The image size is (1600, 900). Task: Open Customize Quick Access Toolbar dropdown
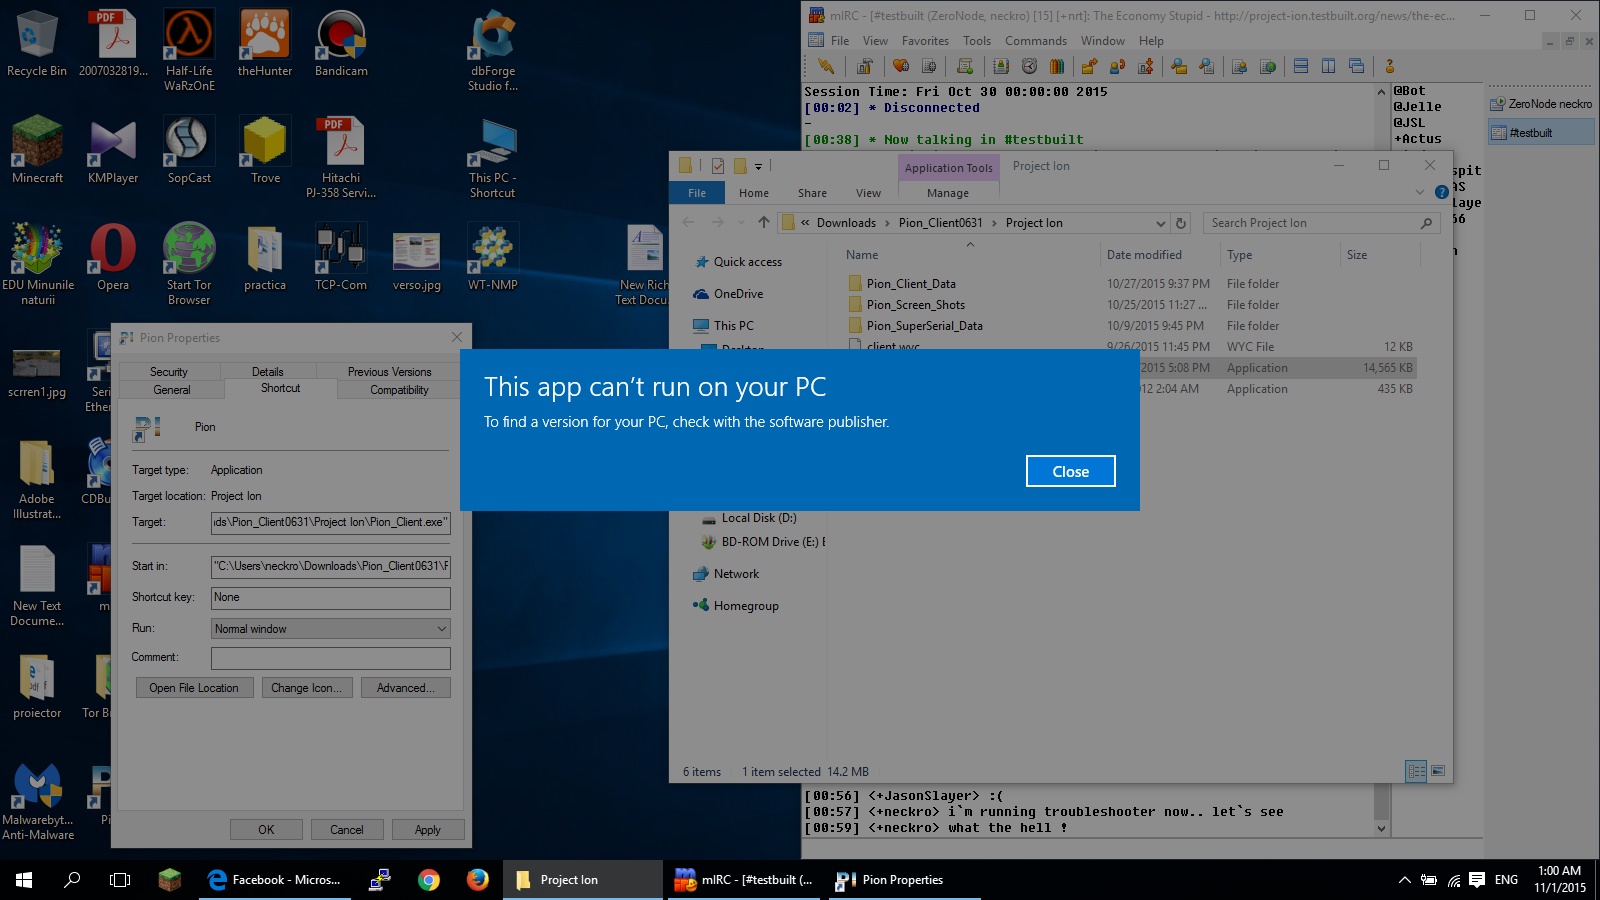coord(758,166)
